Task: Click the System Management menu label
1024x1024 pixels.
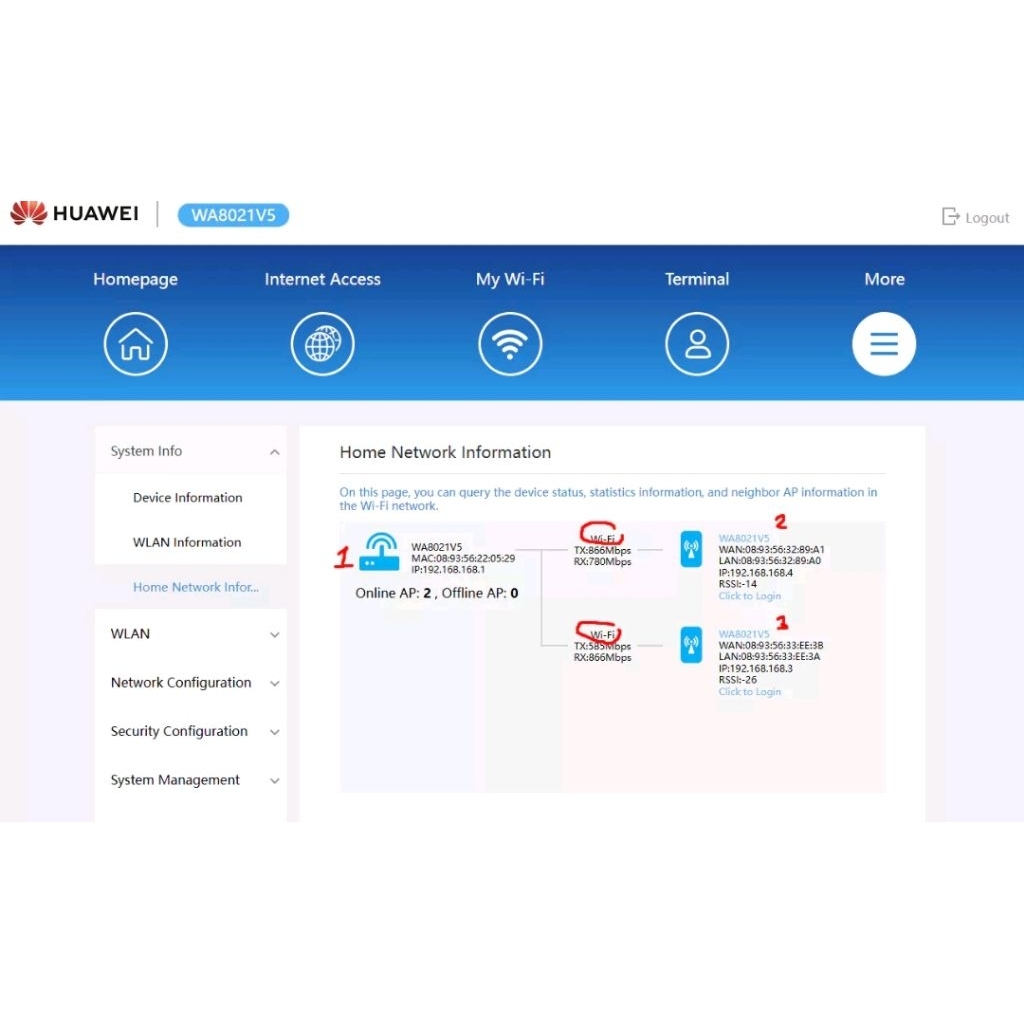Action: 175,780
